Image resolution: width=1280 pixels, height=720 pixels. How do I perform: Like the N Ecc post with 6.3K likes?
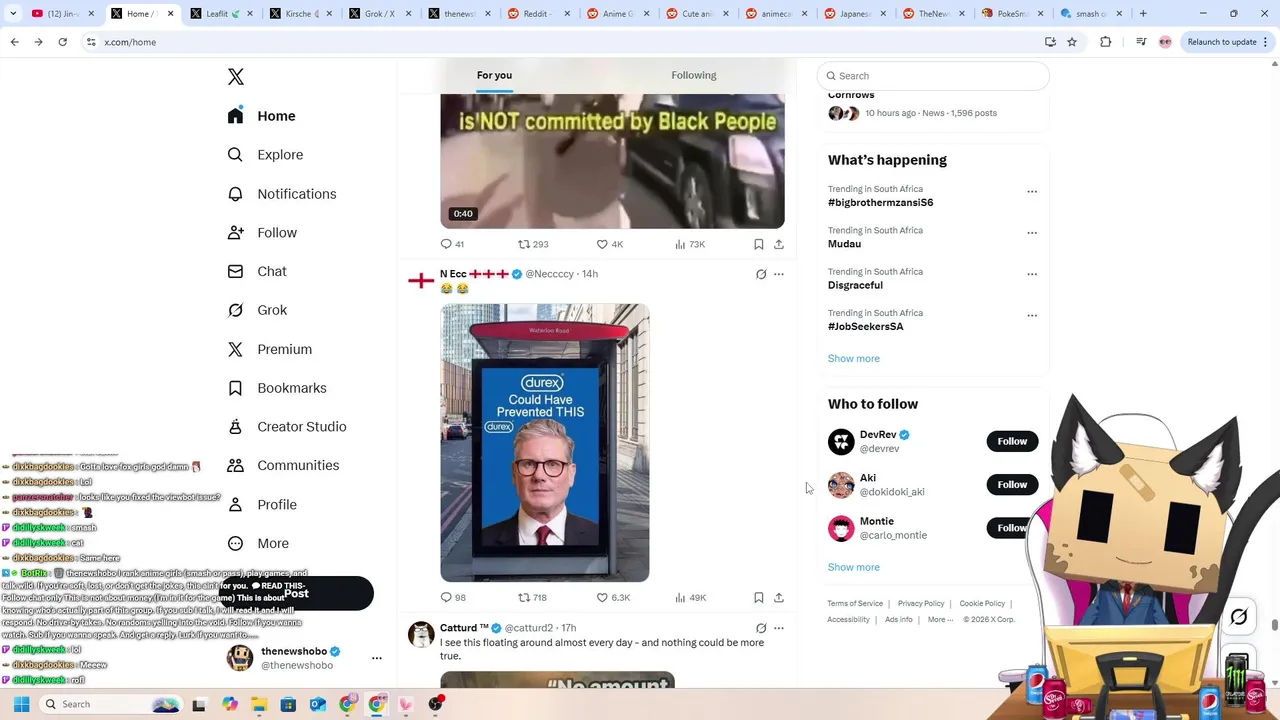(x=613, y=598)
